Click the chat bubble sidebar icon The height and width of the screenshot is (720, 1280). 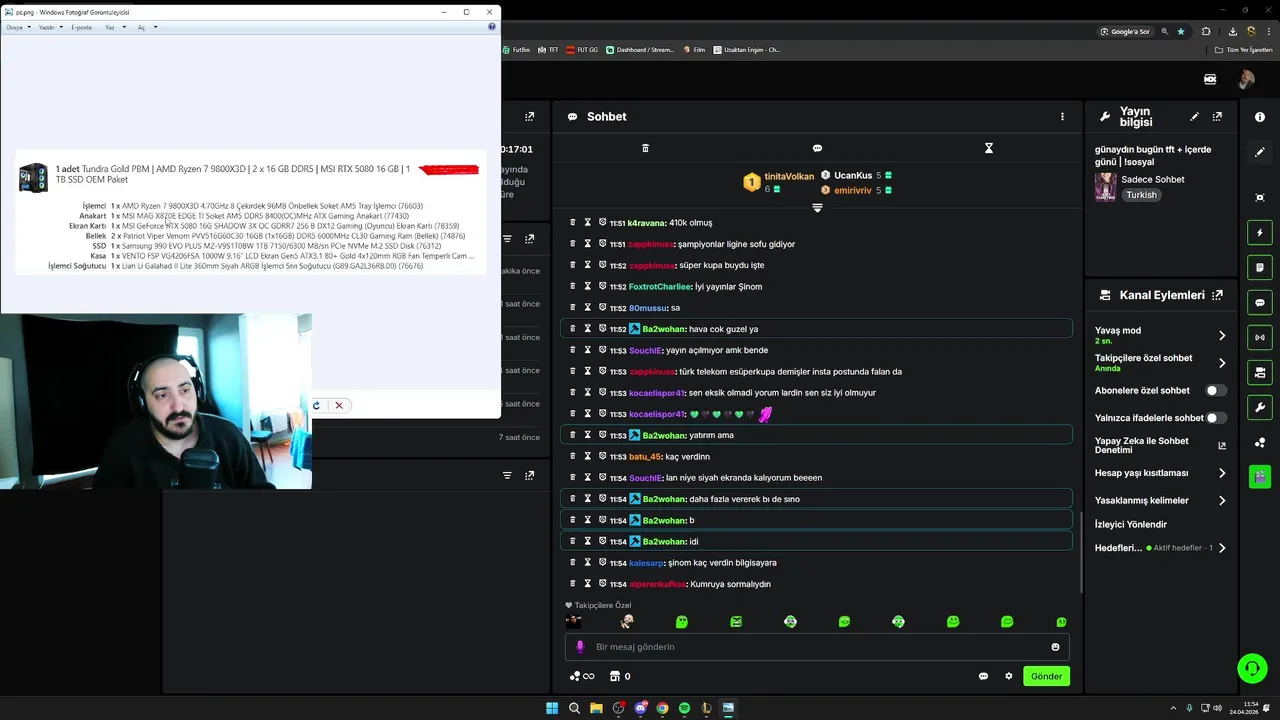click(1260, 303)
